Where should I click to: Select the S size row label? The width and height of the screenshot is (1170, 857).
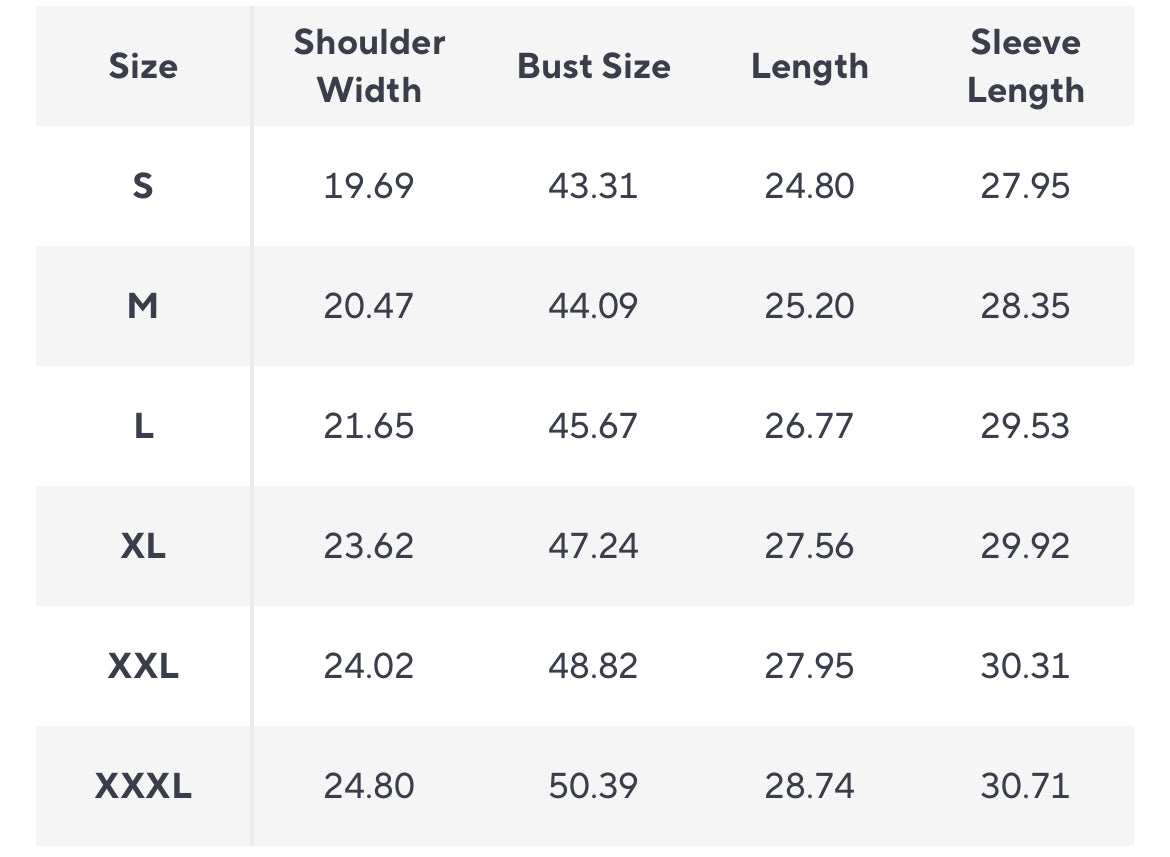[x=143, y=186]
